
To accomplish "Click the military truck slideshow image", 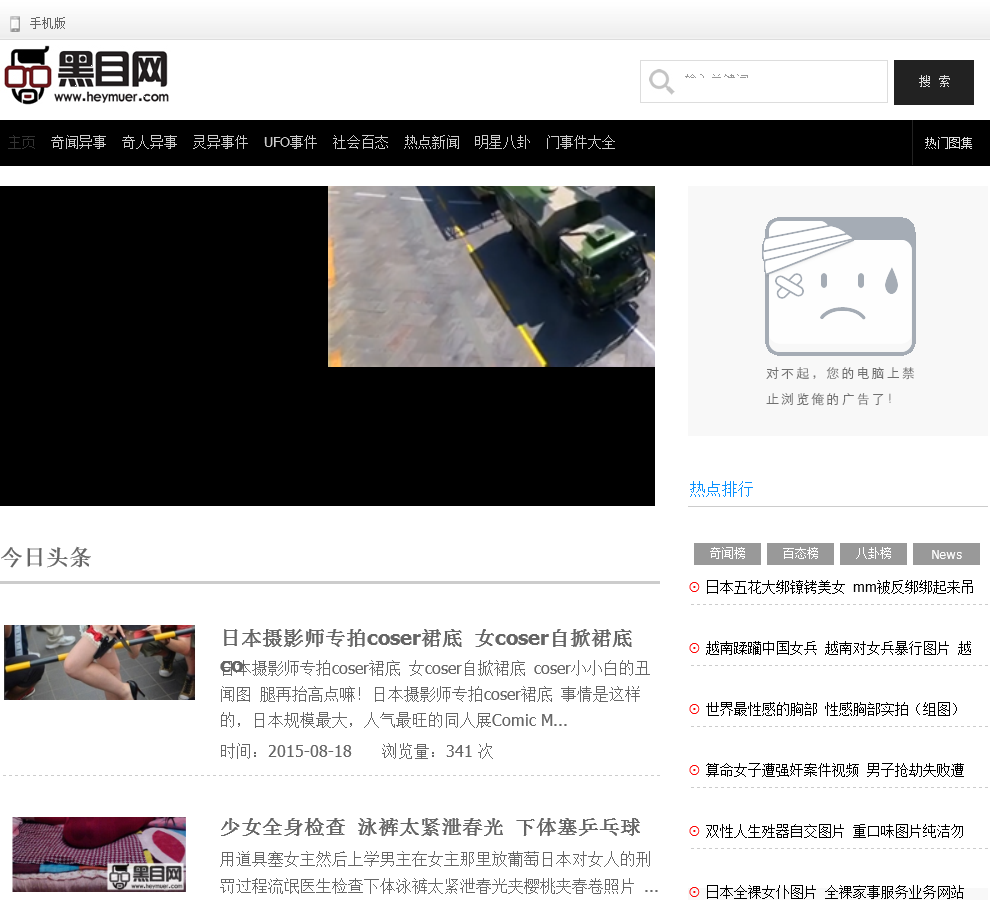I will pos(491,276).
